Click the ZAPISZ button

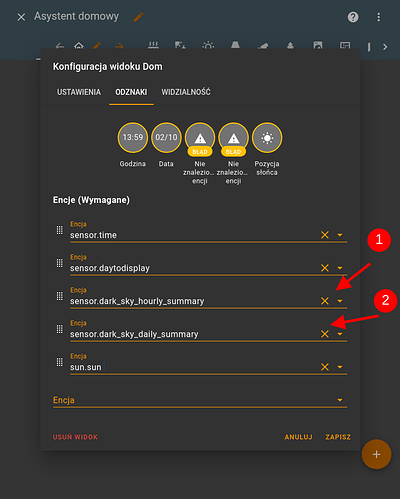338,437
